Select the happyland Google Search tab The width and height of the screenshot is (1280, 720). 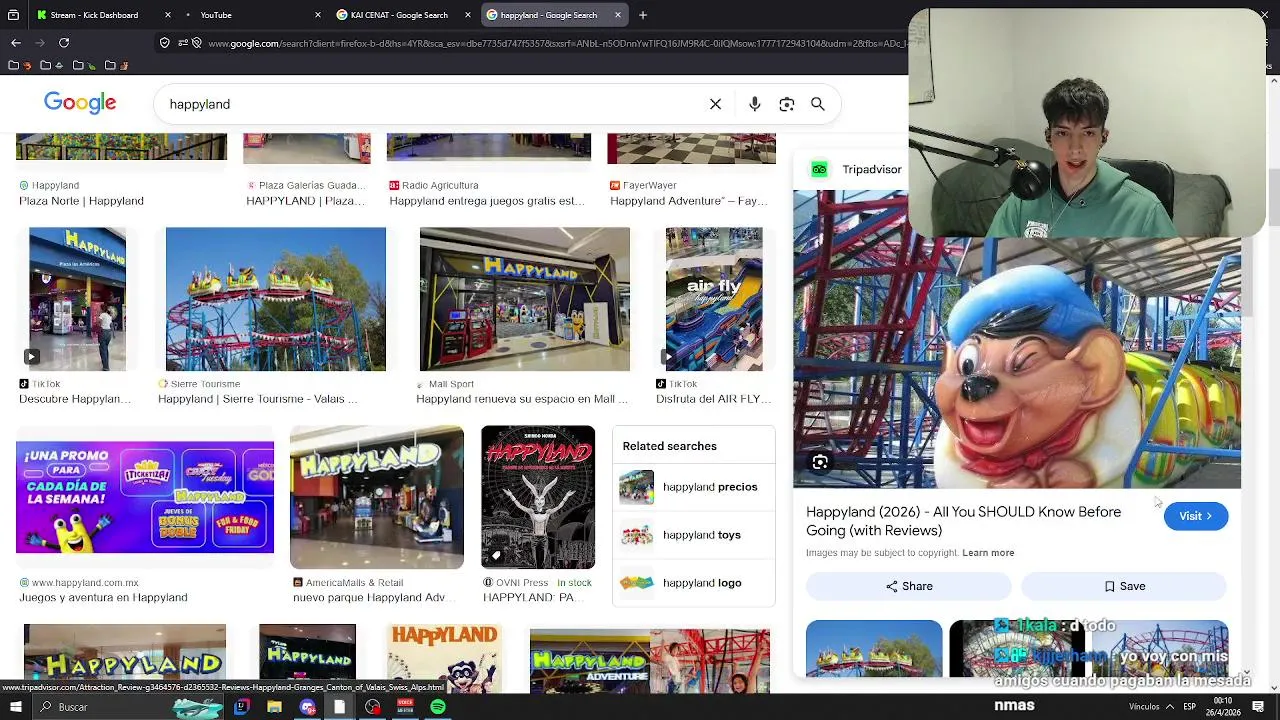coord(555,15)
